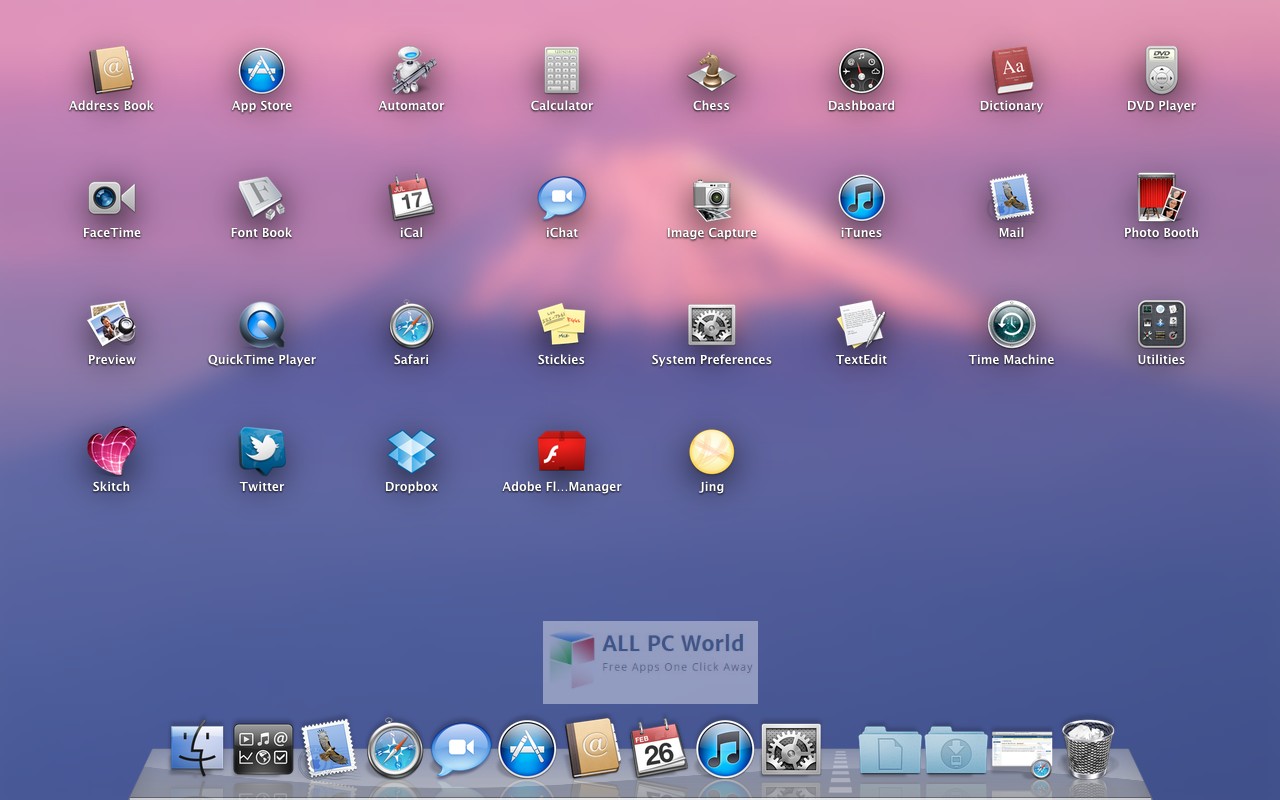1280x800 pixels.
Task: Open the Chess app
Action: (x=712, y=71)
